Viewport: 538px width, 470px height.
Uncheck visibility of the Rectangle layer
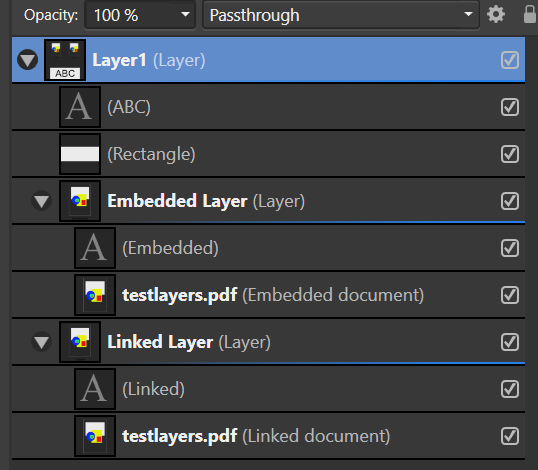[x=510, y=154]
